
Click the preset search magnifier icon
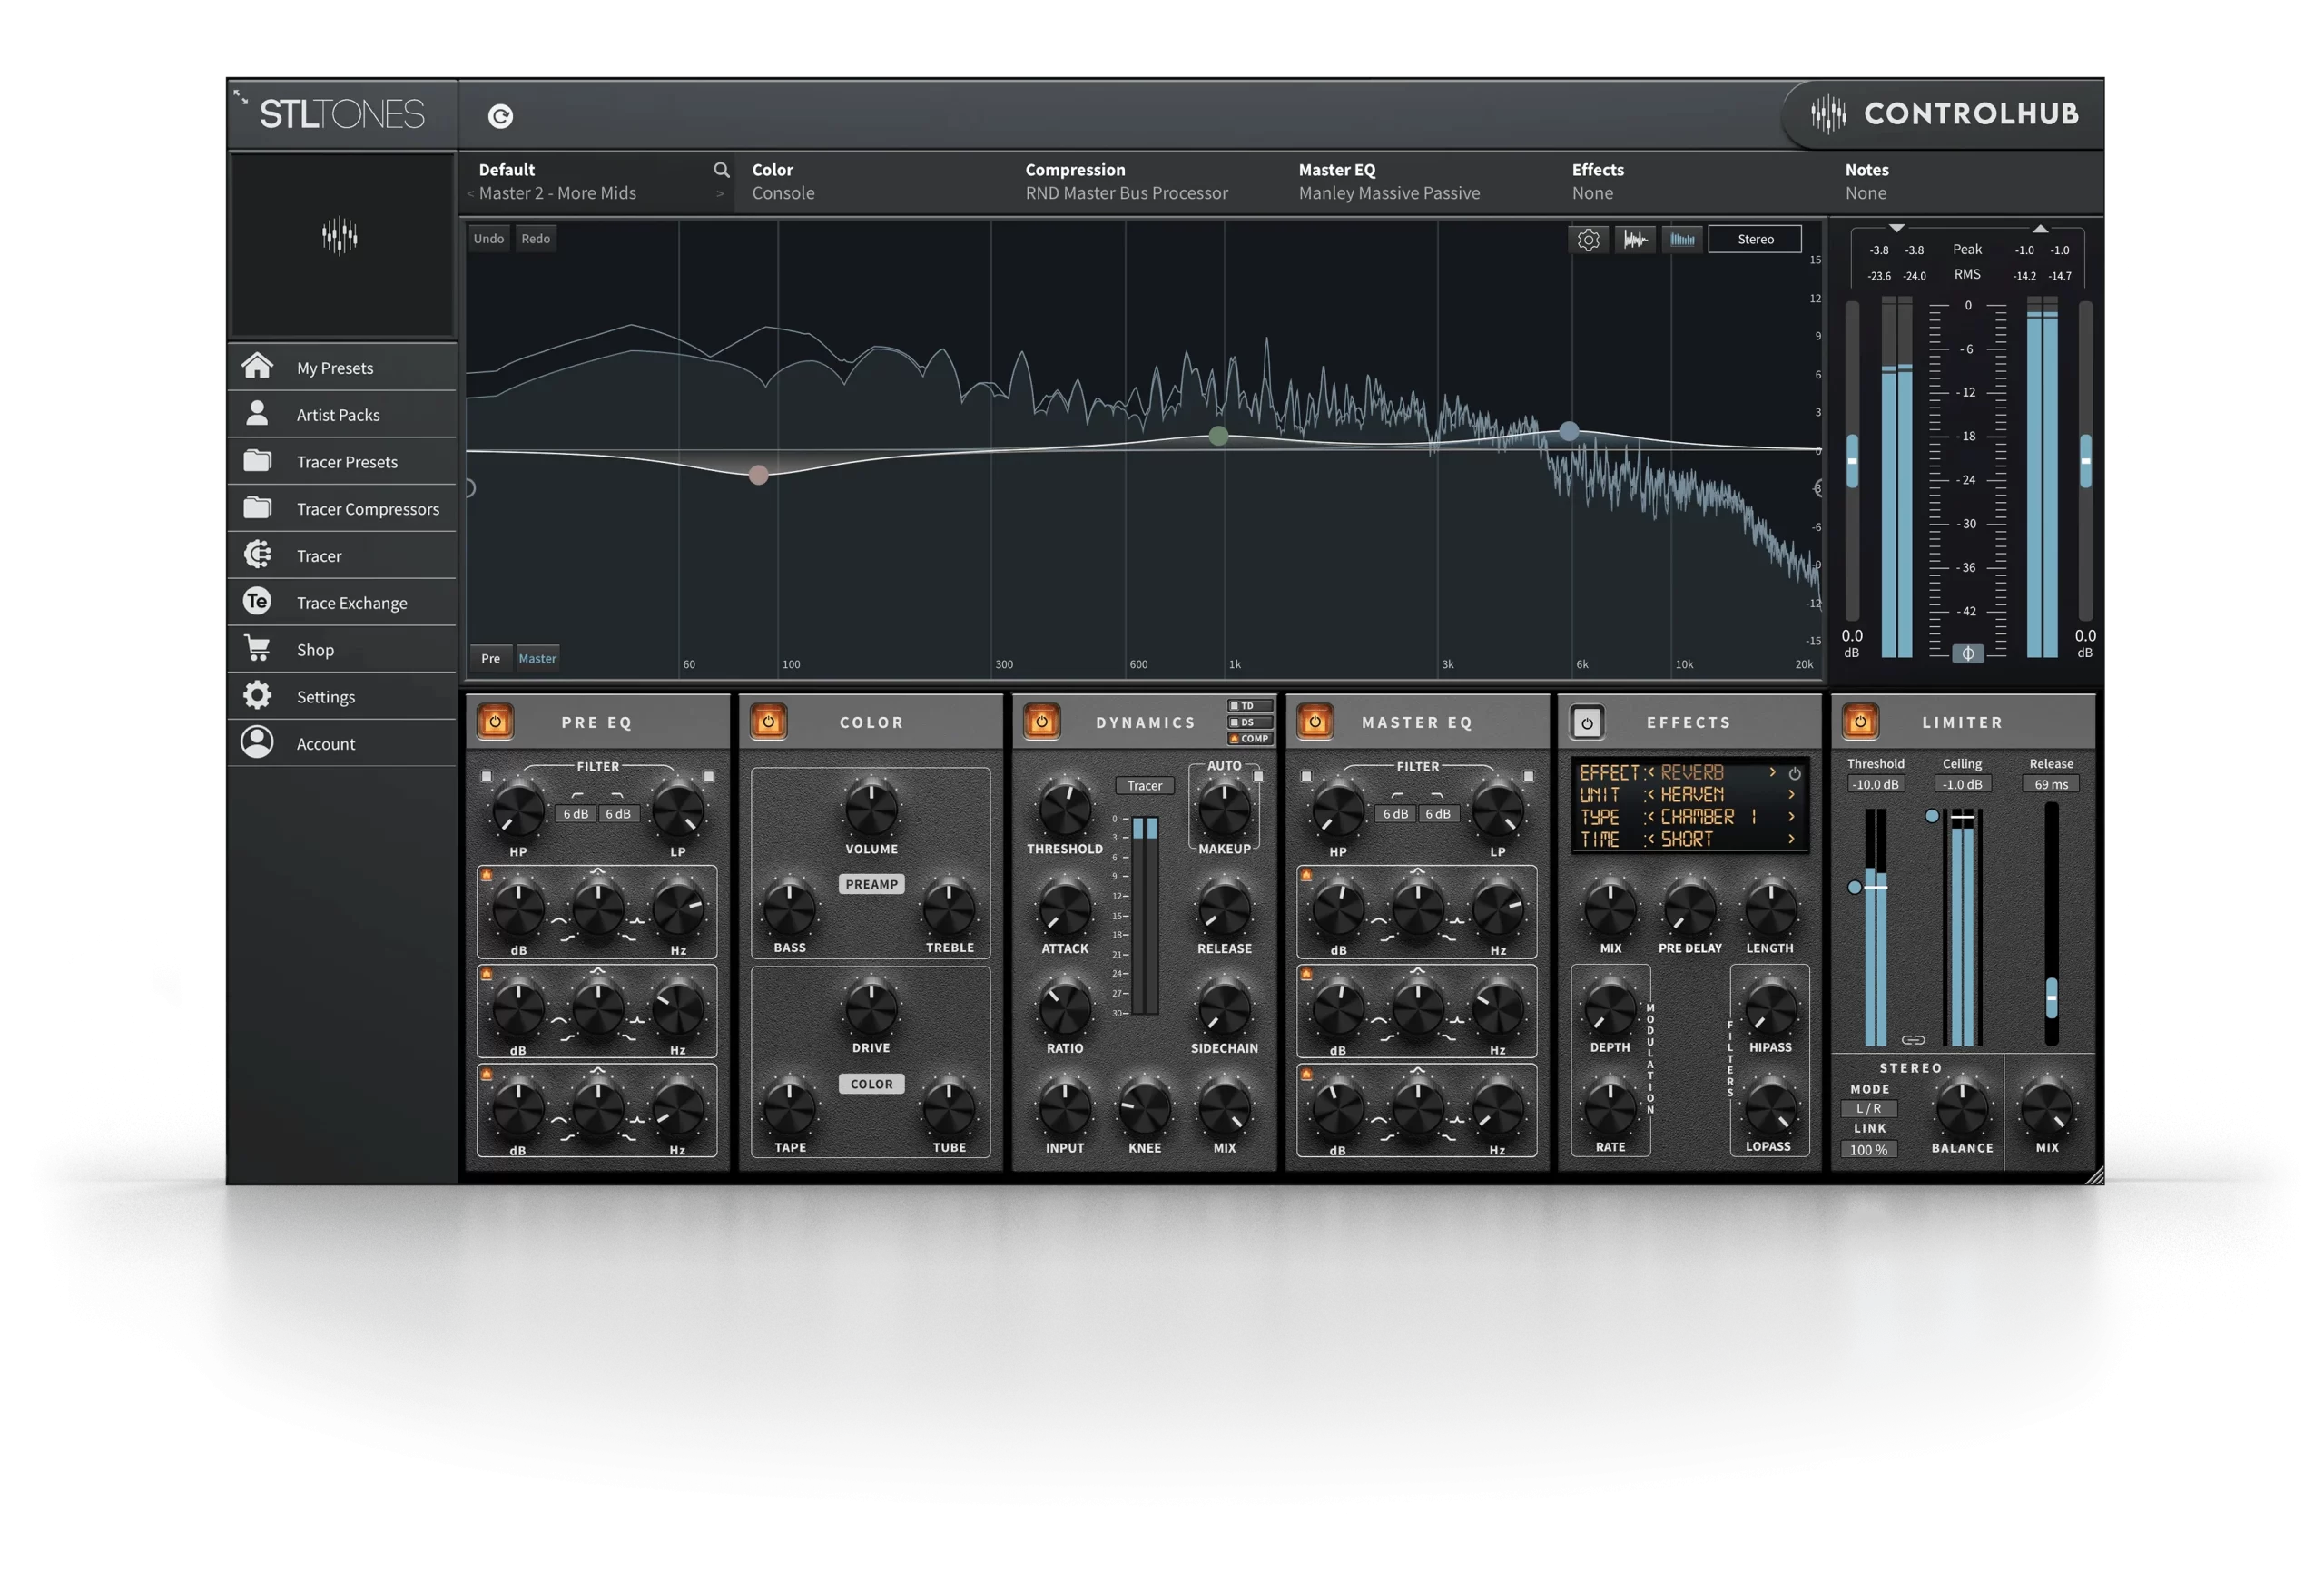coord(721,169)
